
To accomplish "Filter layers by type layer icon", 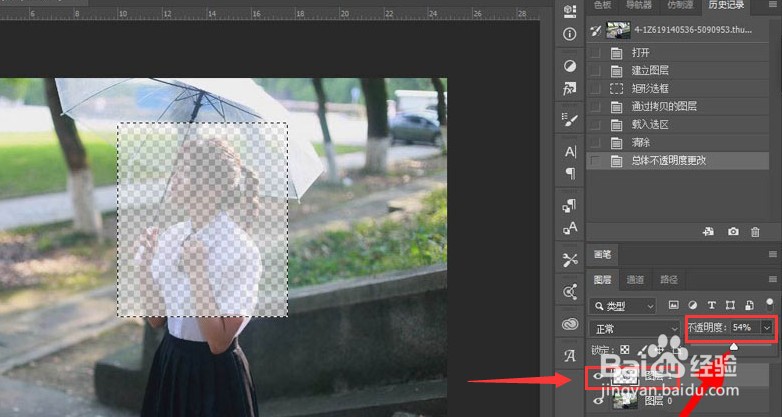I will [712, 305].
